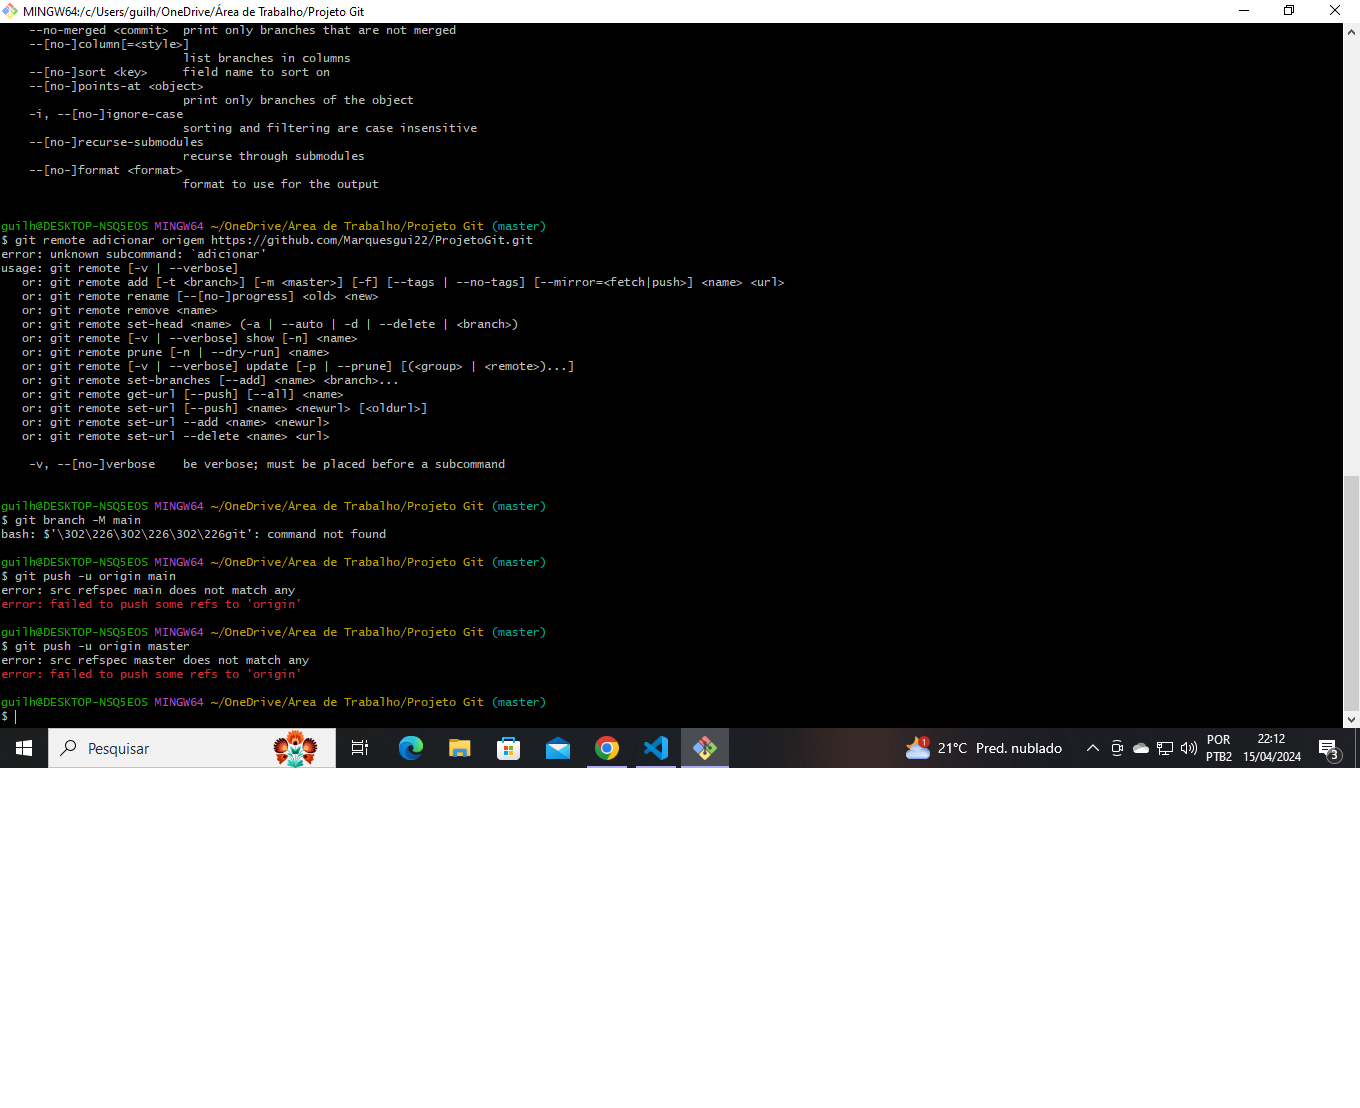Click the Meet Now tray icon
The image size is (1360, 1108).
[x=1117, y=748]
